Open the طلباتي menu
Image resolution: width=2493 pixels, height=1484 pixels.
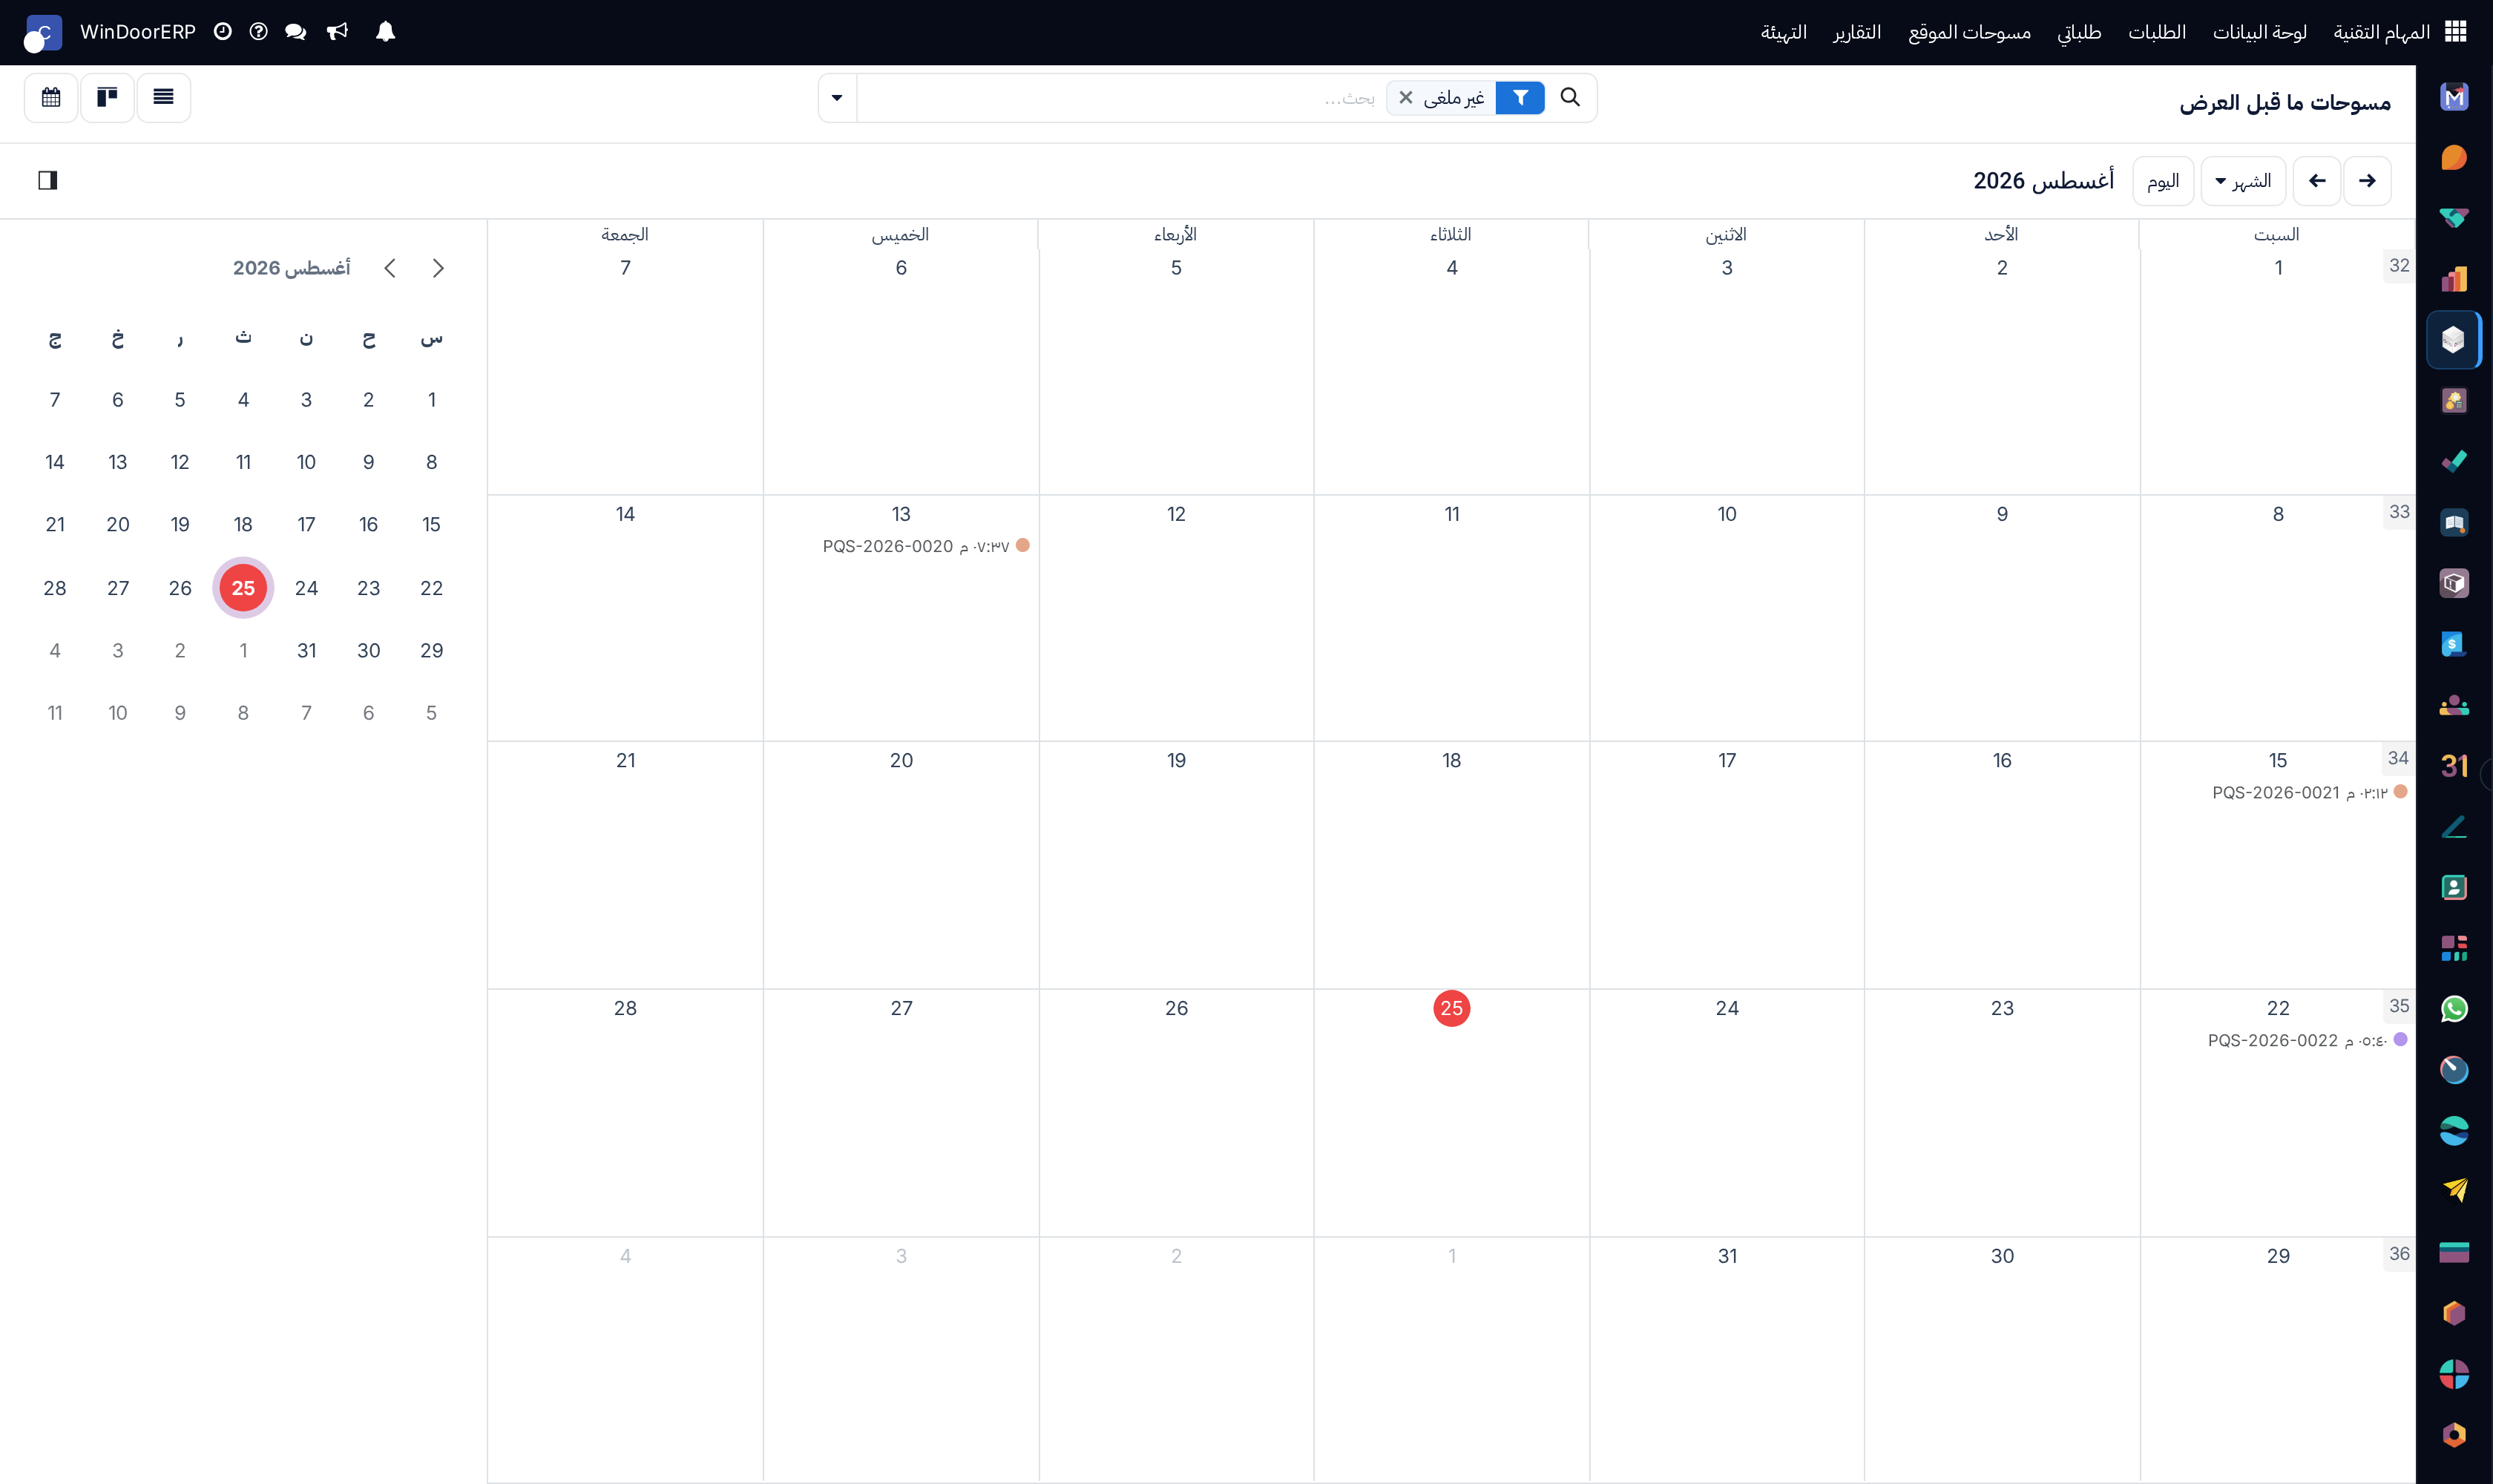coord(2079,32)
